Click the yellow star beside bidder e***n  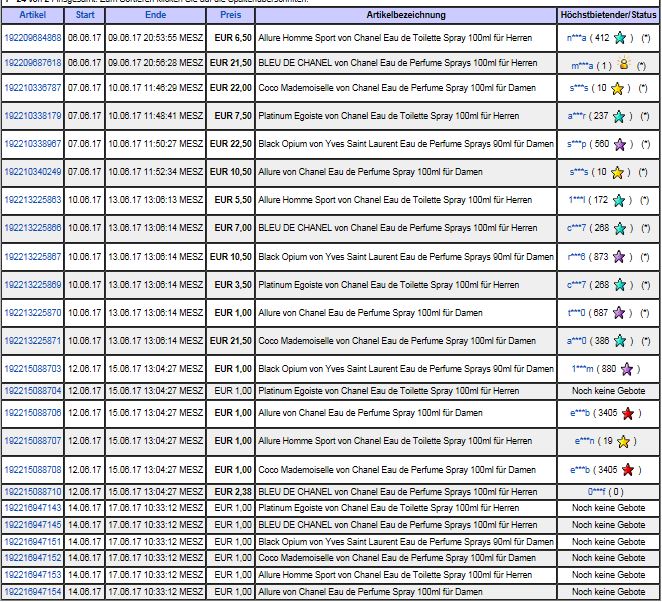(x=623, y=442)
